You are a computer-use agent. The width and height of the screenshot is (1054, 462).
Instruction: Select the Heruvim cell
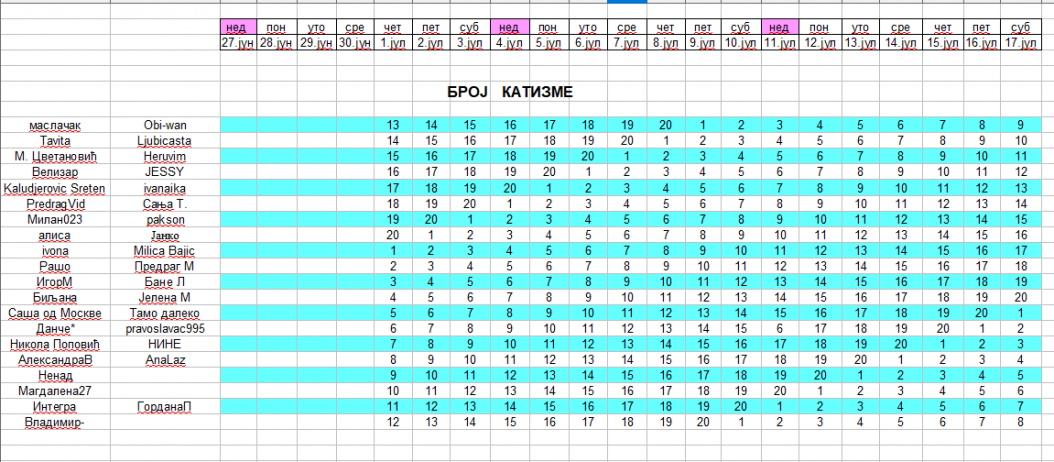(165, 157)
